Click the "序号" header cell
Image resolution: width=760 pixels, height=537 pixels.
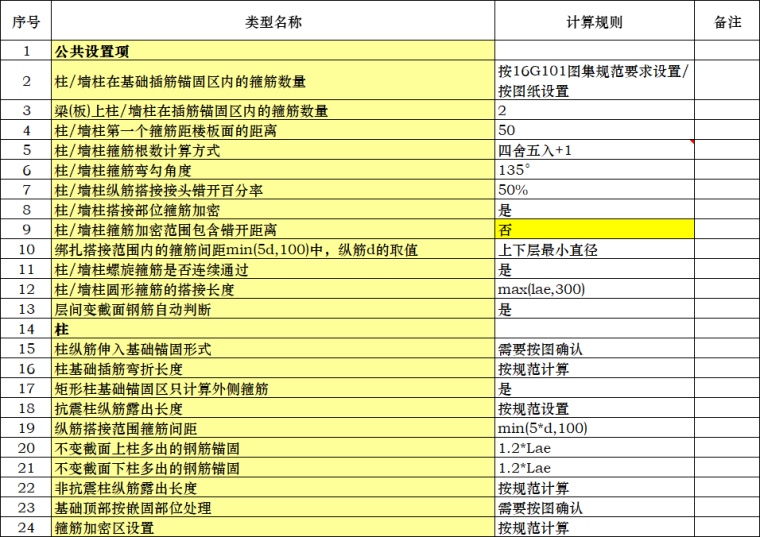coord(26,21)
